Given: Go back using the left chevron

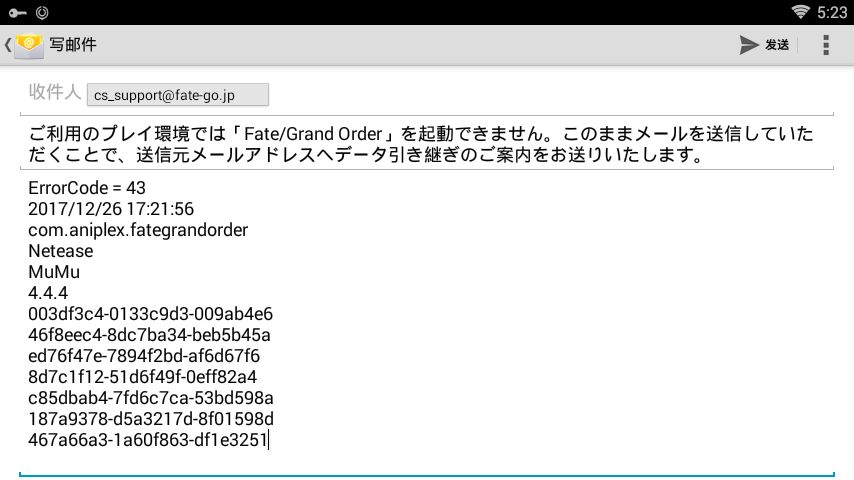Looking at the screenshot, I should tap(8, 45).
